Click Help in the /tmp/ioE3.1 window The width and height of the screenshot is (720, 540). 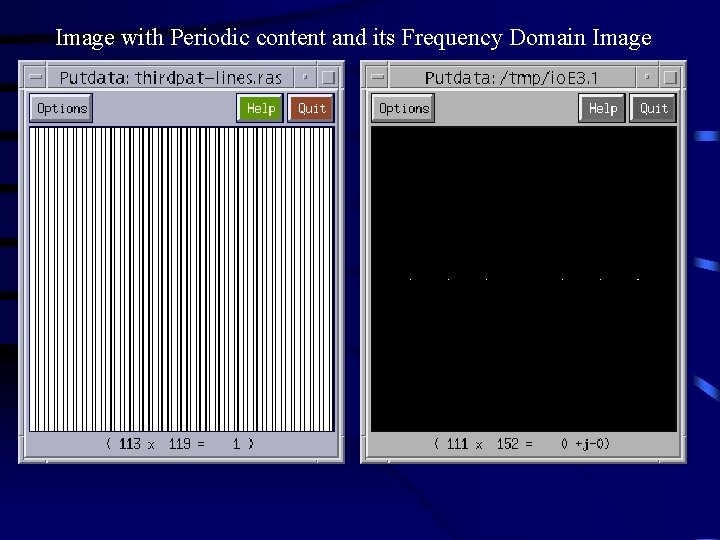tap(602, 108)
